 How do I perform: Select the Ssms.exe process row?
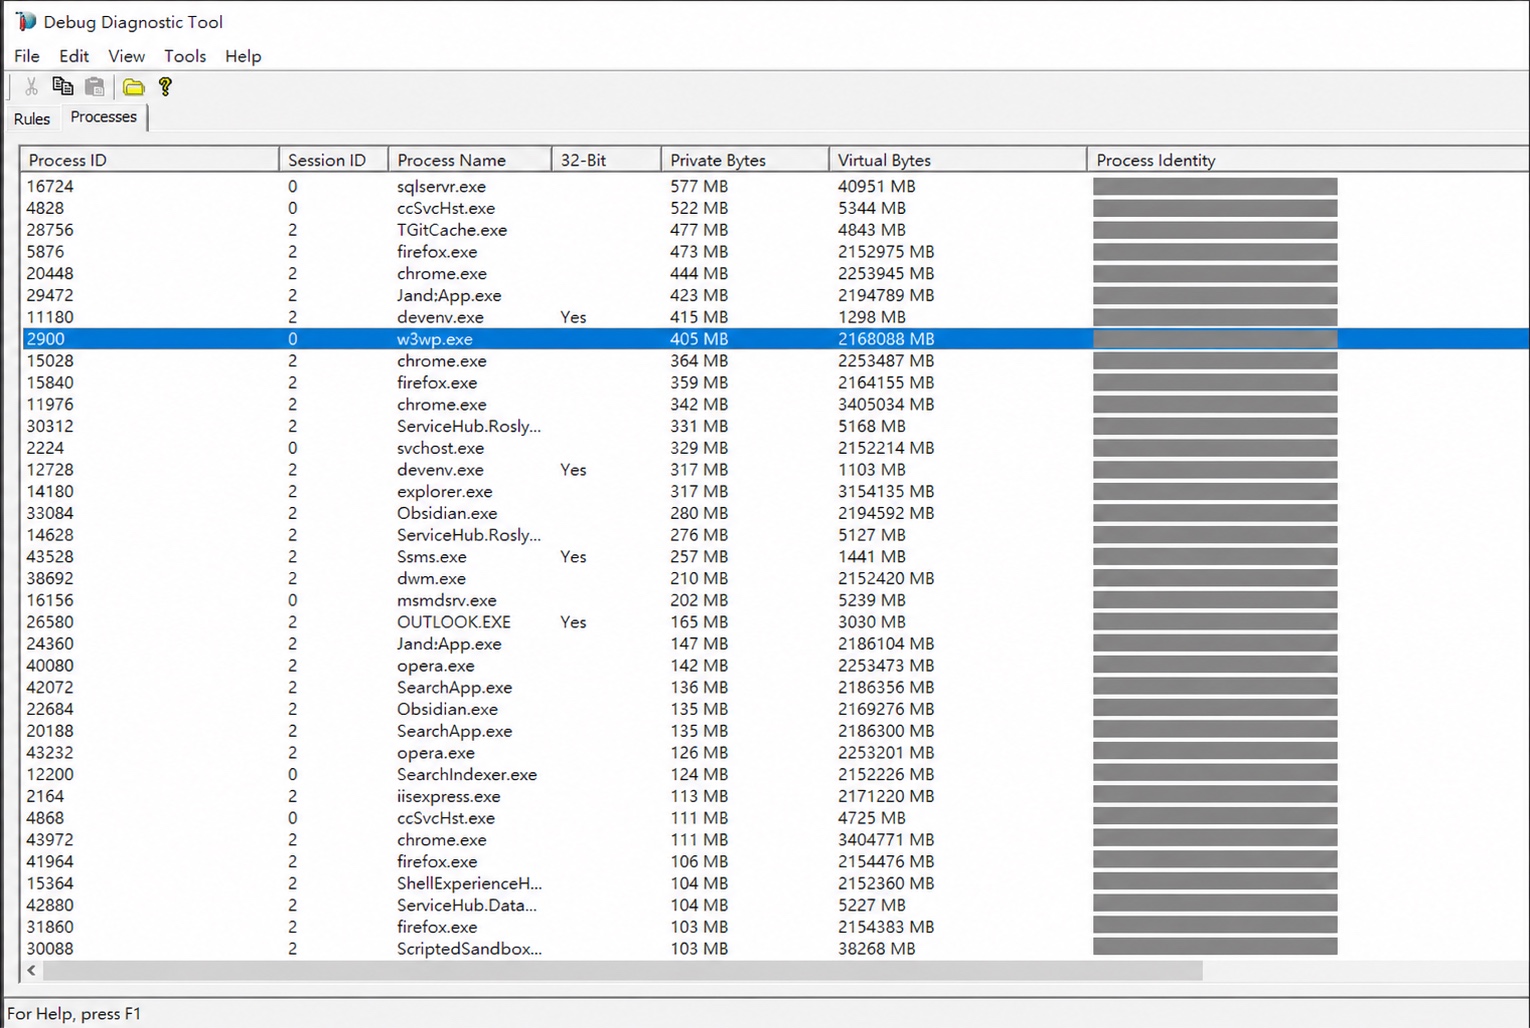pos(775,557)
